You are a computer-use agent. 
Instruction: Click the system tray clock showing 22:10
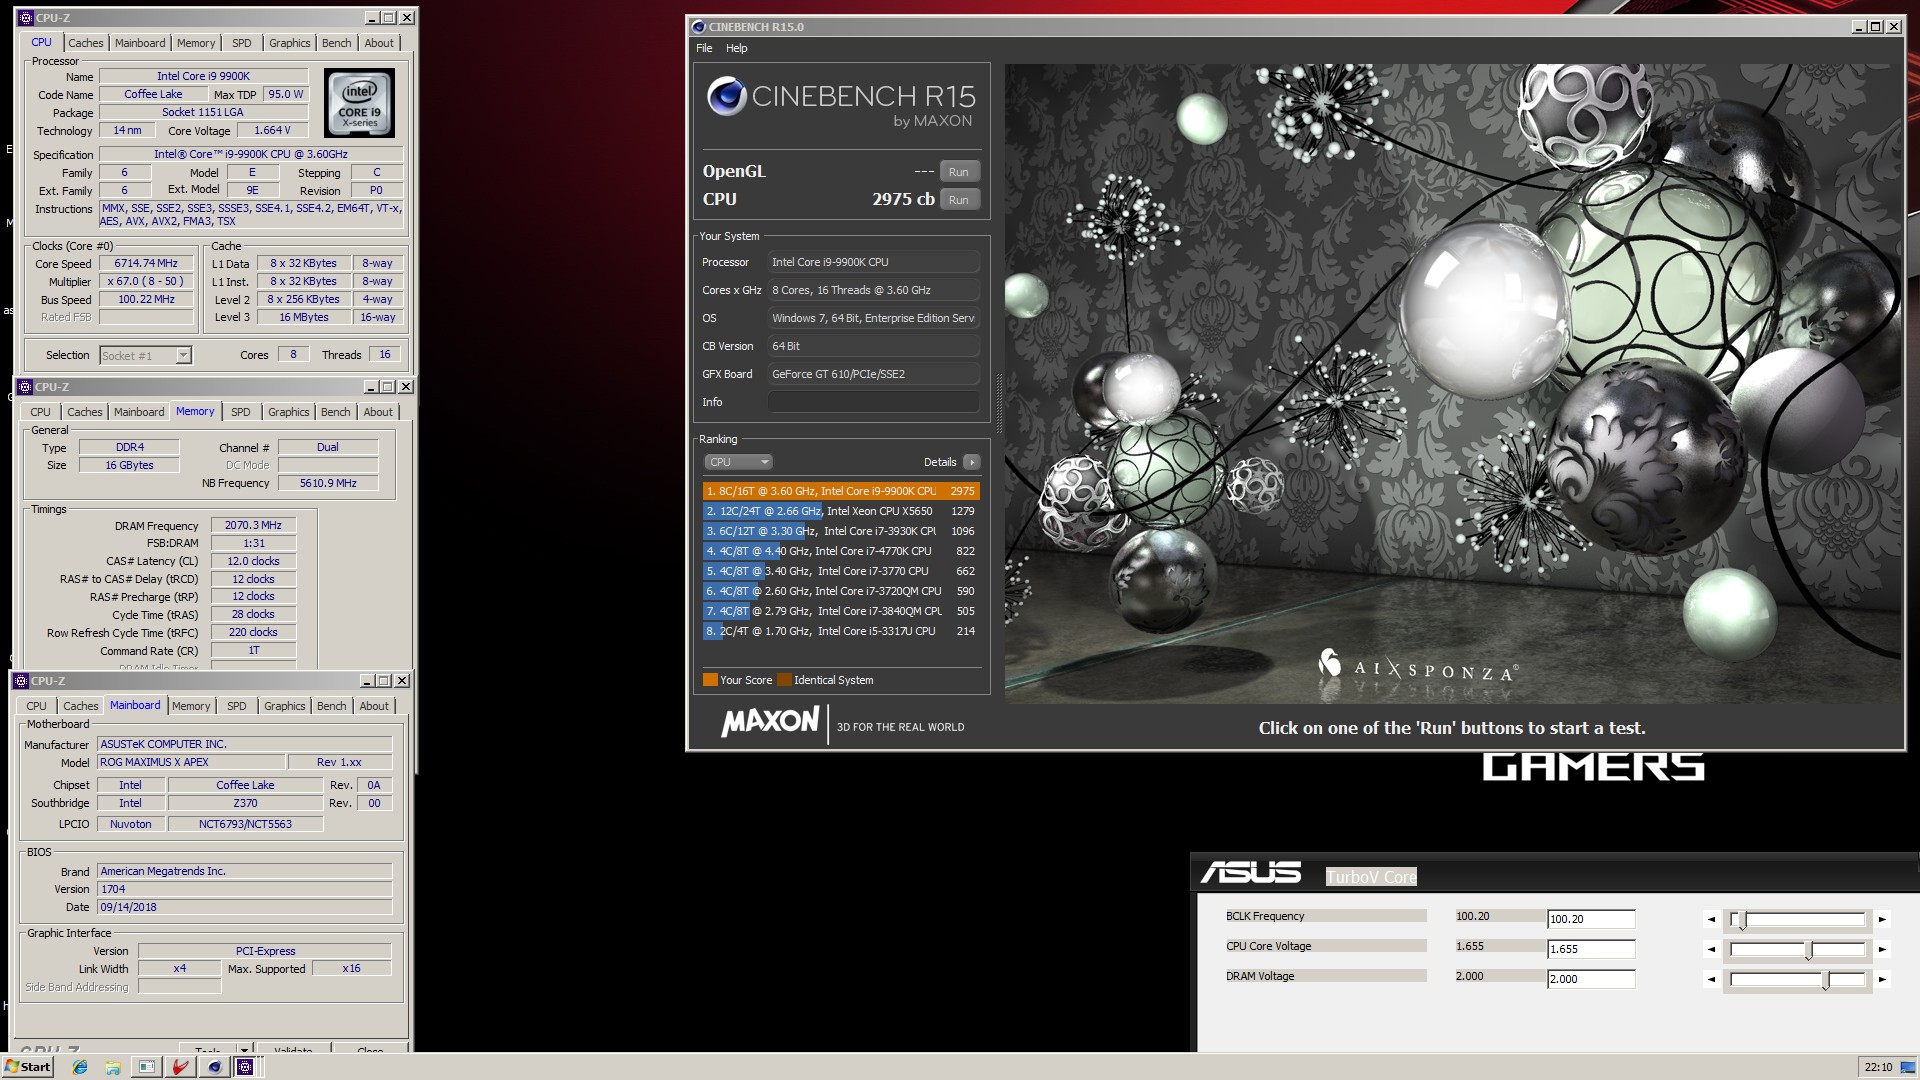[x=1878, y=1067]
